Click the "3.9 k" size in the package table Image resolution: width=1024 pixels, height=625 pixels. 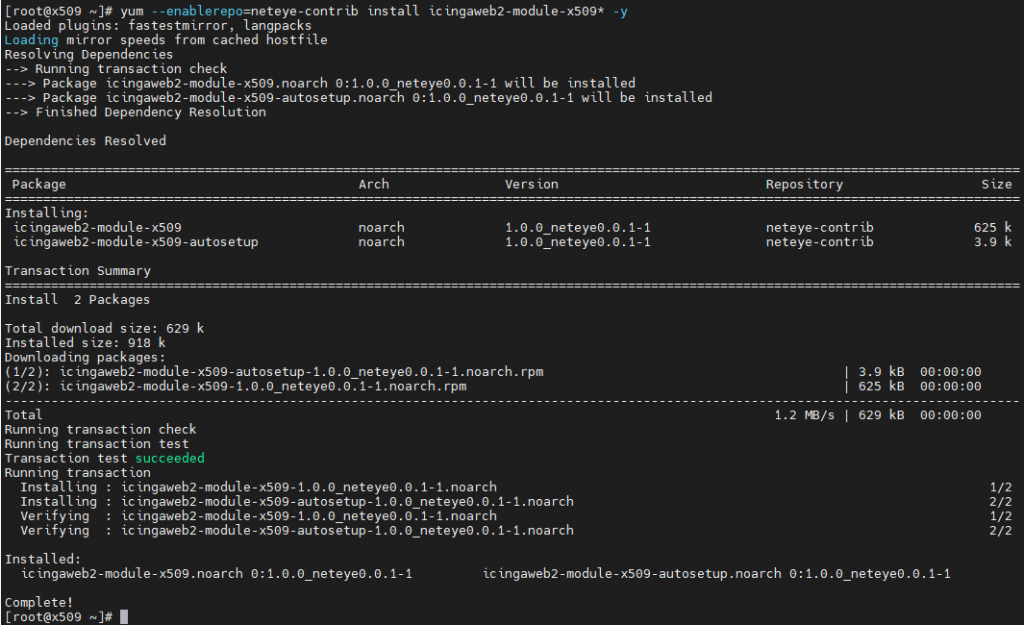(993, 242)
